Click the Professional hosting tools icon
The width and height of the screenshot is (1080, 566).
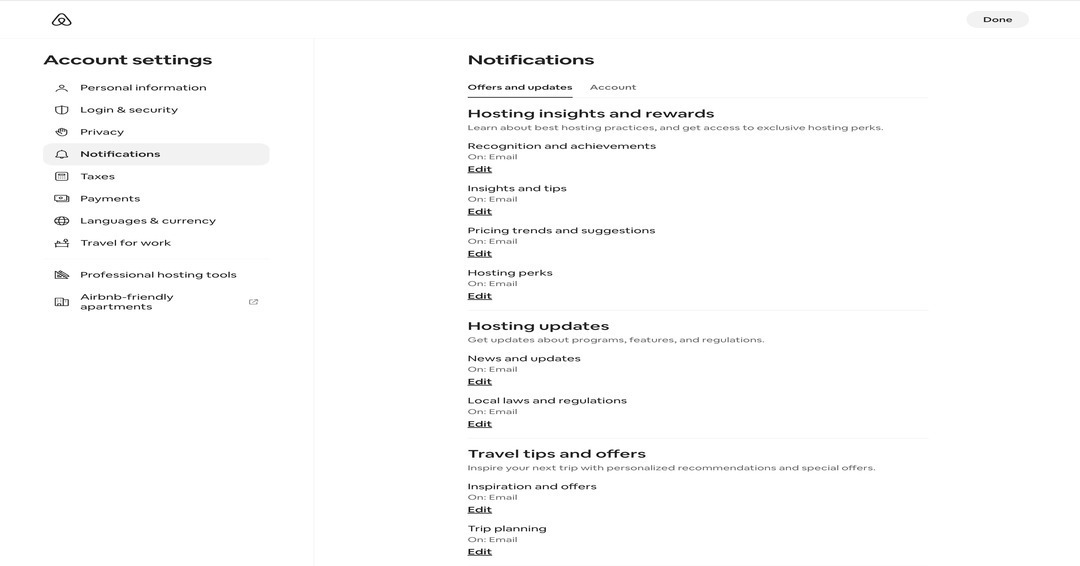(x=62, y=275)
